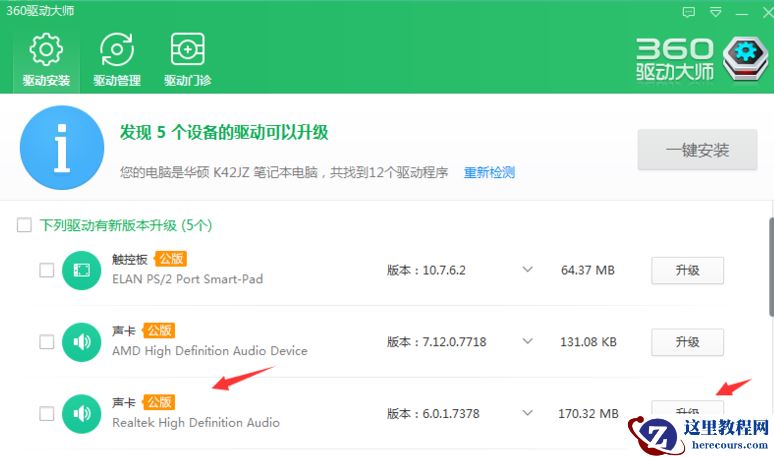Check the select-all 下列驱动有新版本升级 checkbox
The width and height of the screenshot is (774, 457).
point(24,225)
